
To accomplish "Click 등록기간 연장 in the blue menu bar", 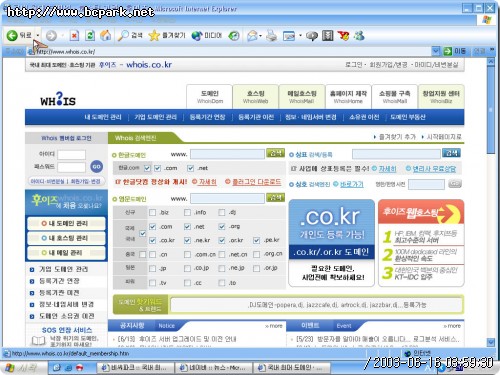I will [207, 117].
